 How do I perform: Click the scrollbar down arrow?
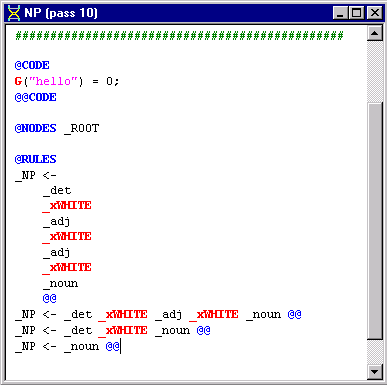click(375, 372)
